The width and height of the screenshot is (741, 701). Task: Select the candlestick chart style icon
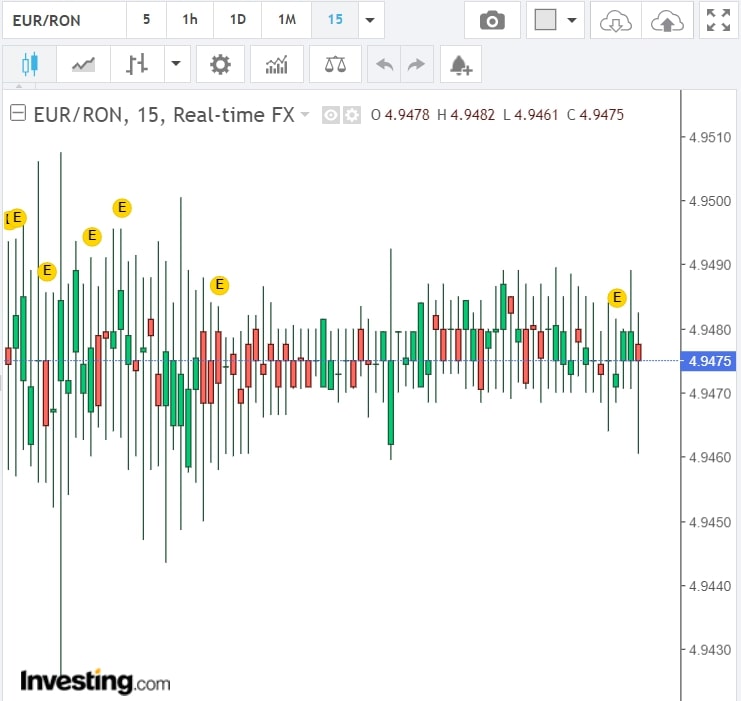[29, 66]
